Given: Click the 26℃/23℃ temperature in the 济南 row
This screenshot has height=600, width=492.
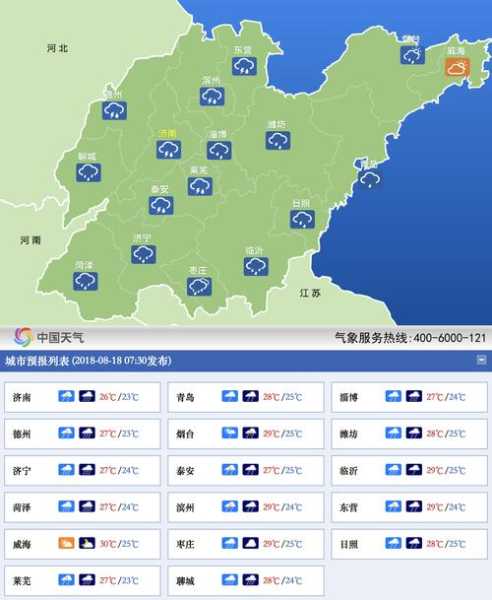Looking at the screenshot, I should (119, 397).
